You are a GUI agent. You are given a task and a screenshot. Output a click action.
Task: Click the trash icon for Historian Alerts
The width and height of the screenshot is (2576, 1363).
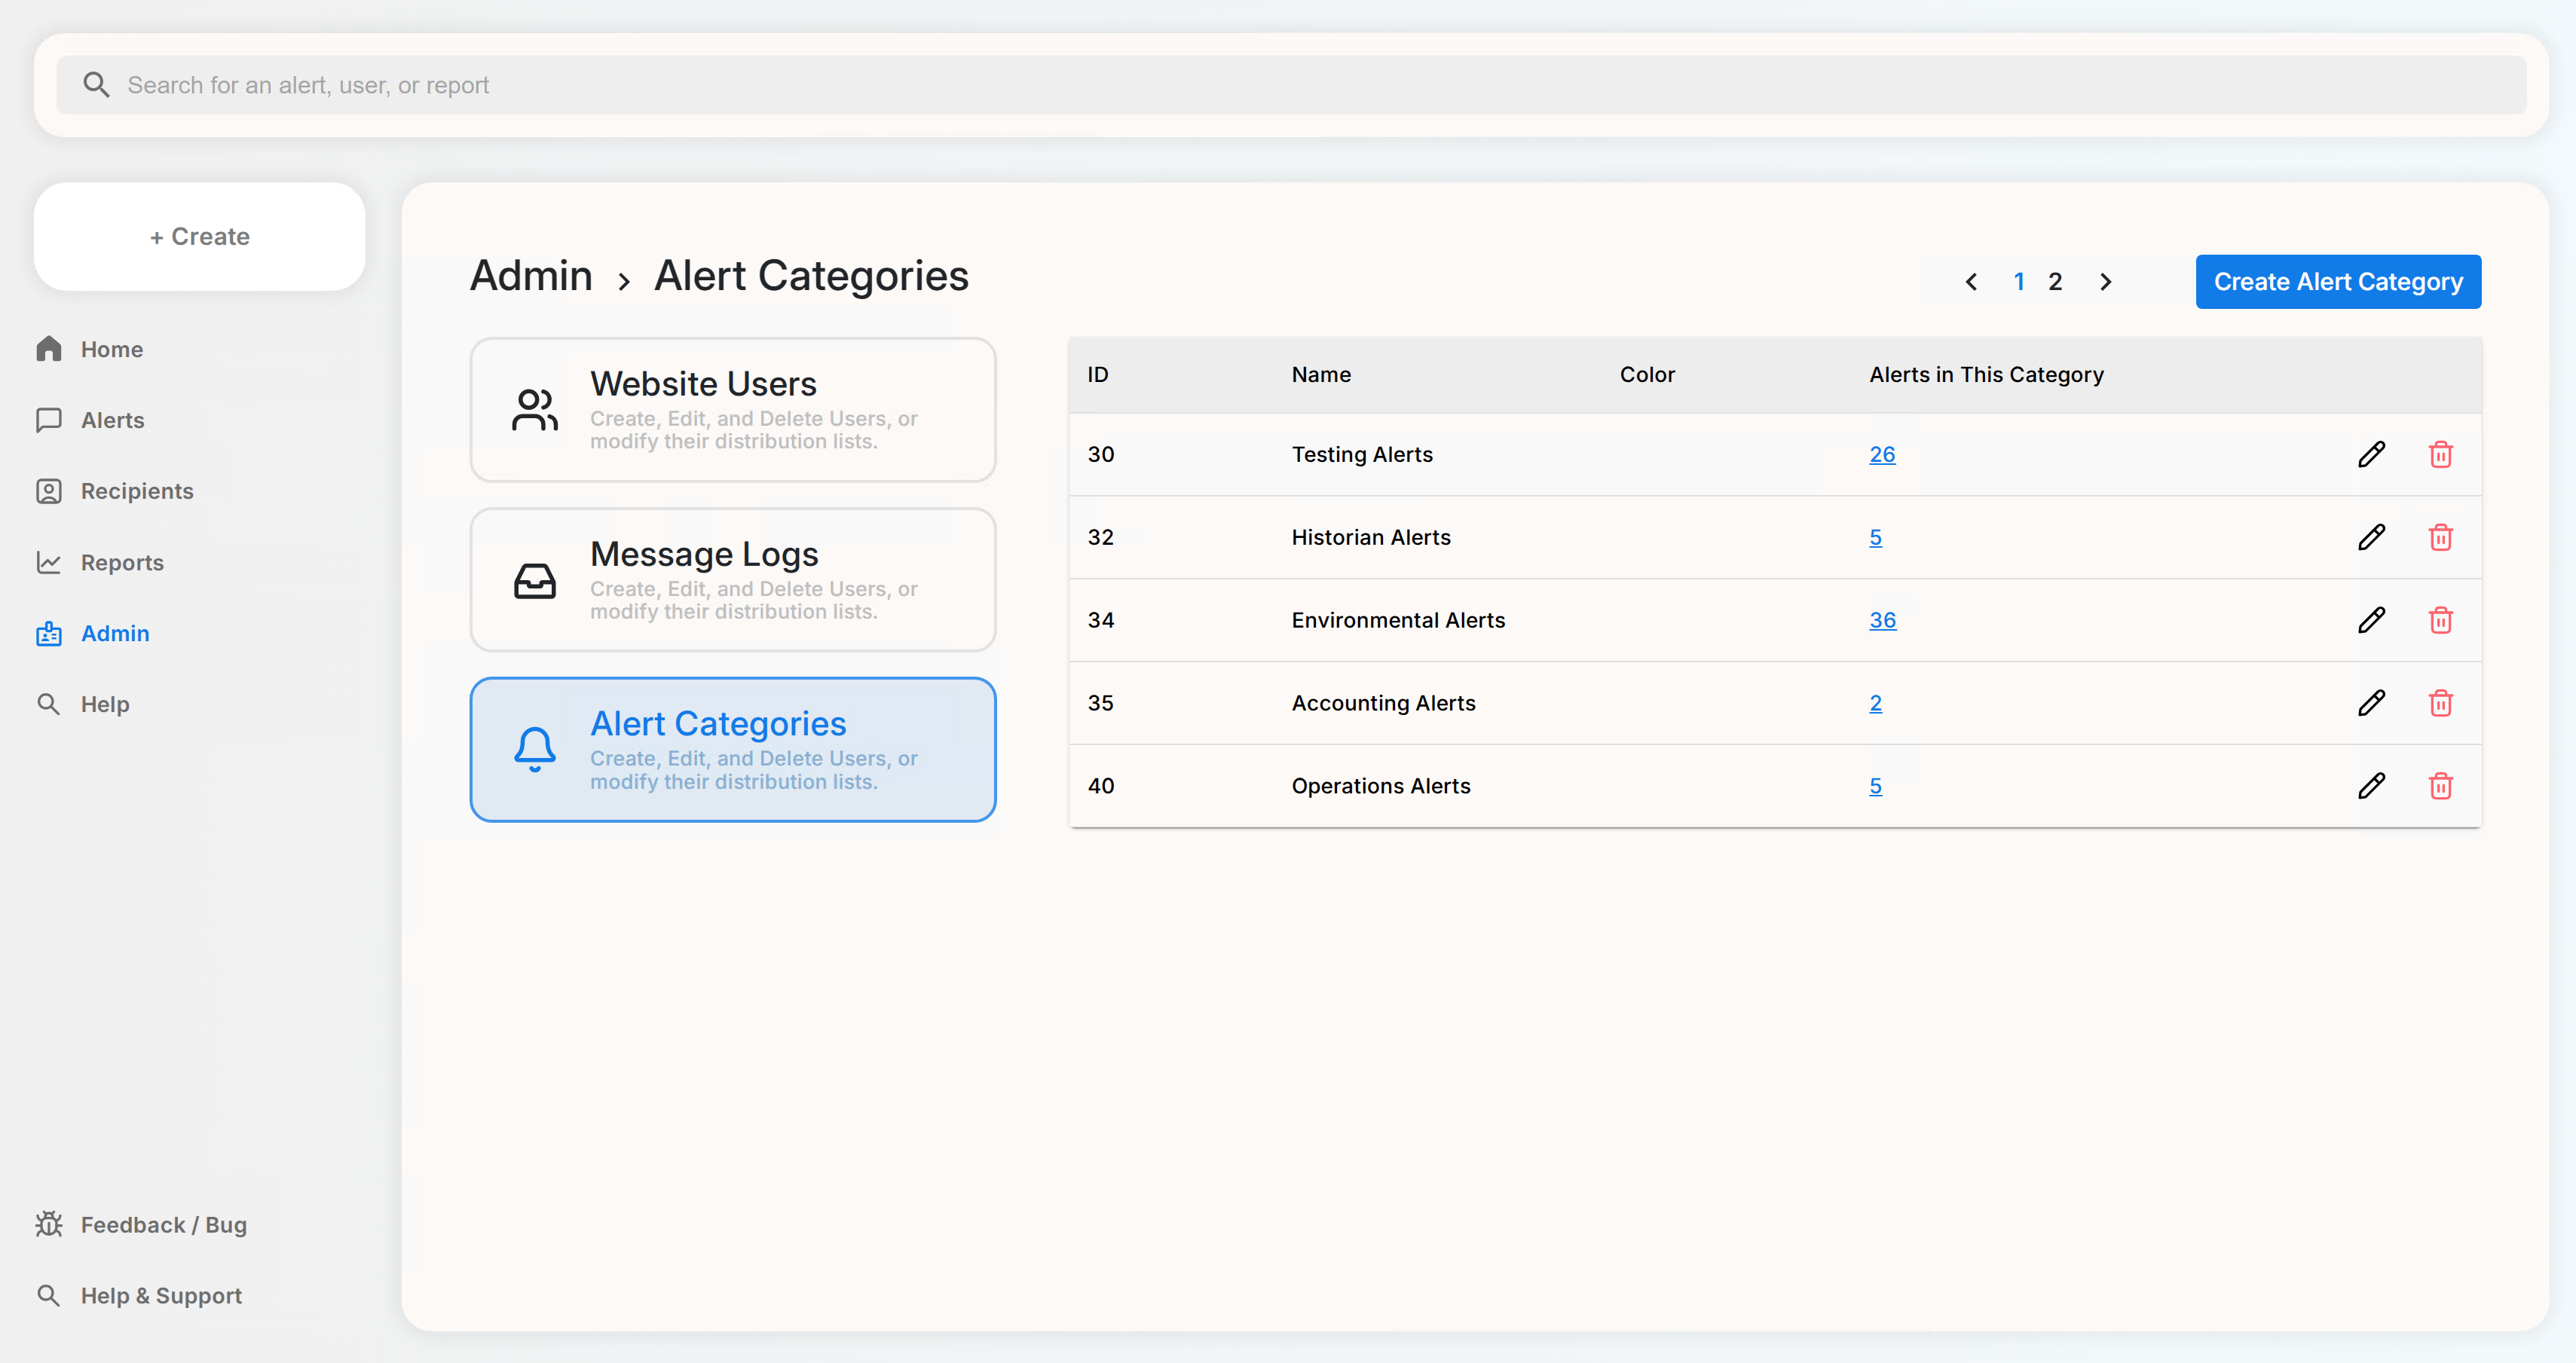tap(2441, 537)
